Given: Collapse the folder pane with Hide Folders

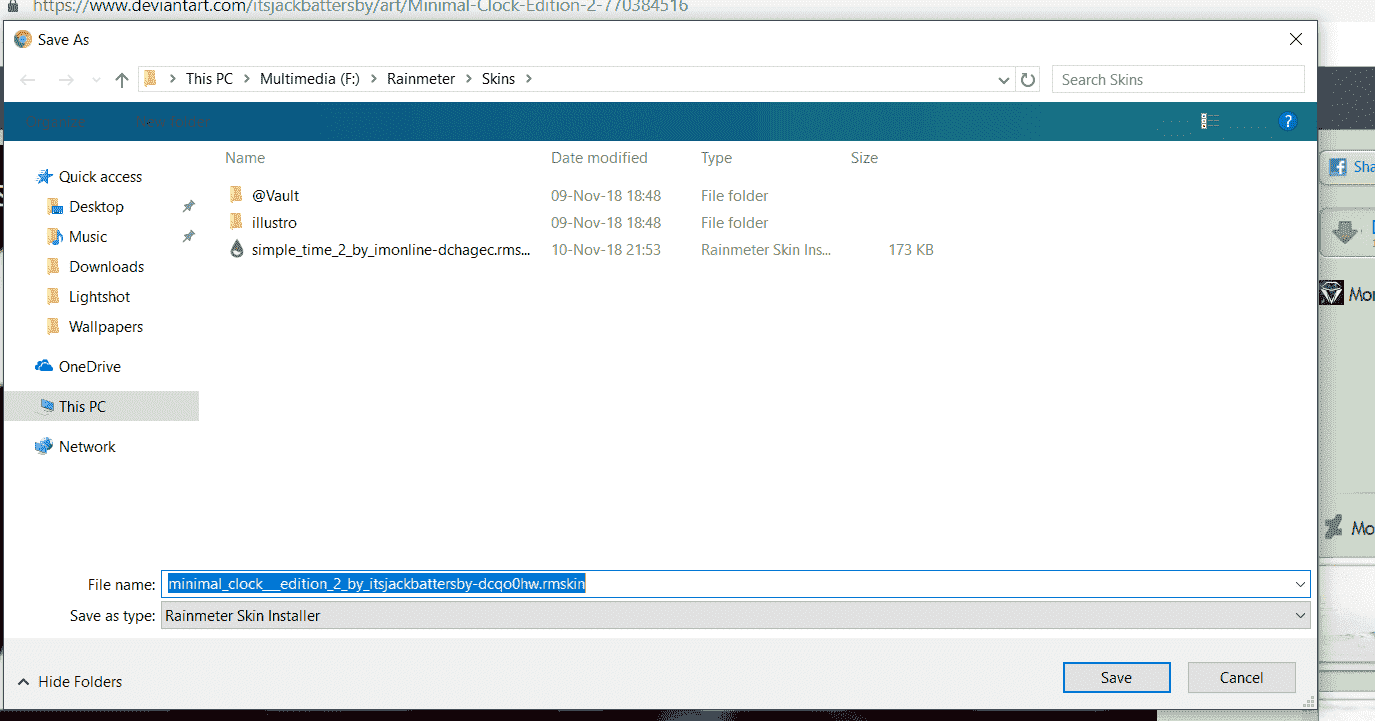Looking at the screenshot, I should point(70,681).
